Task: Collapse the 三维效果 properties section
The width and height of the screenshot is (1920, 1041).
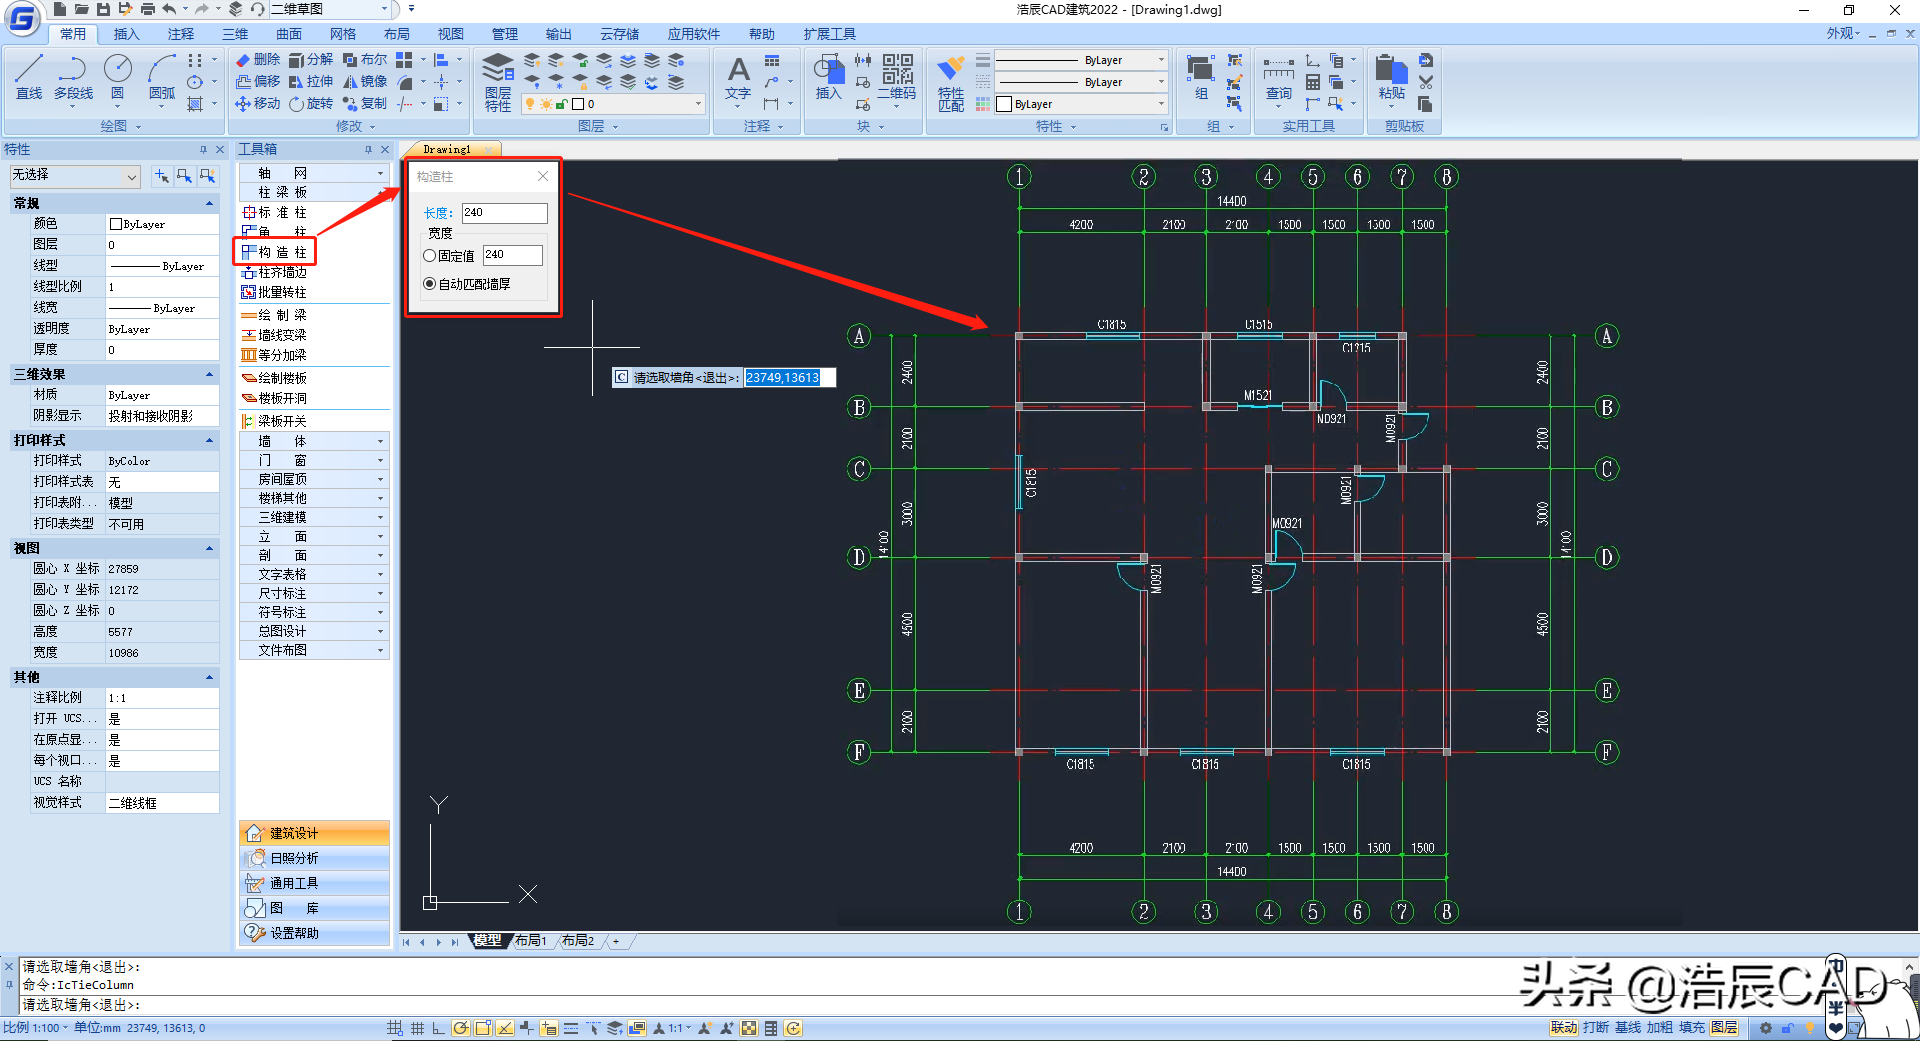Action: (210, 374)
